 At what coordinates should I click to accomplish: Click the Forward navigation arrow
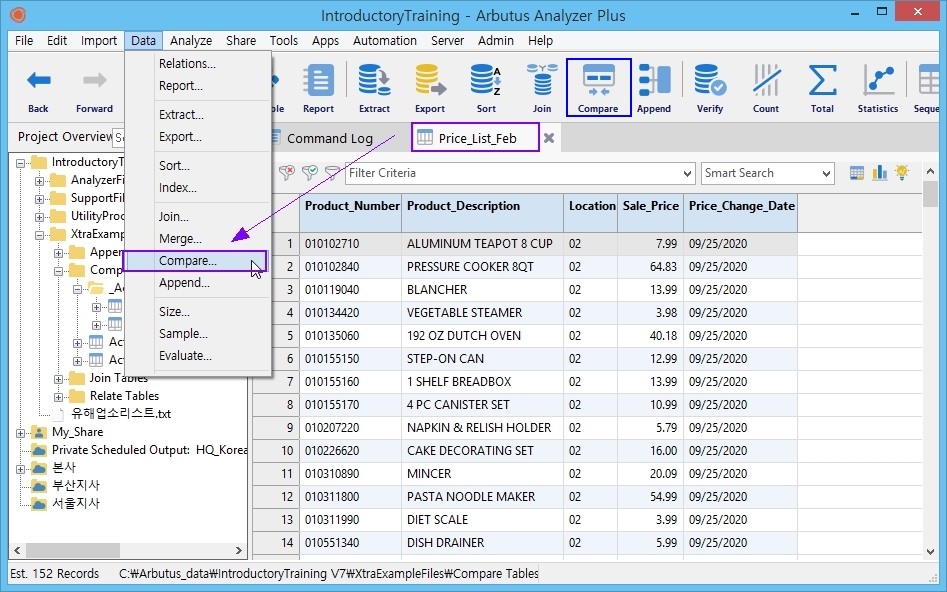pos(94,80)
